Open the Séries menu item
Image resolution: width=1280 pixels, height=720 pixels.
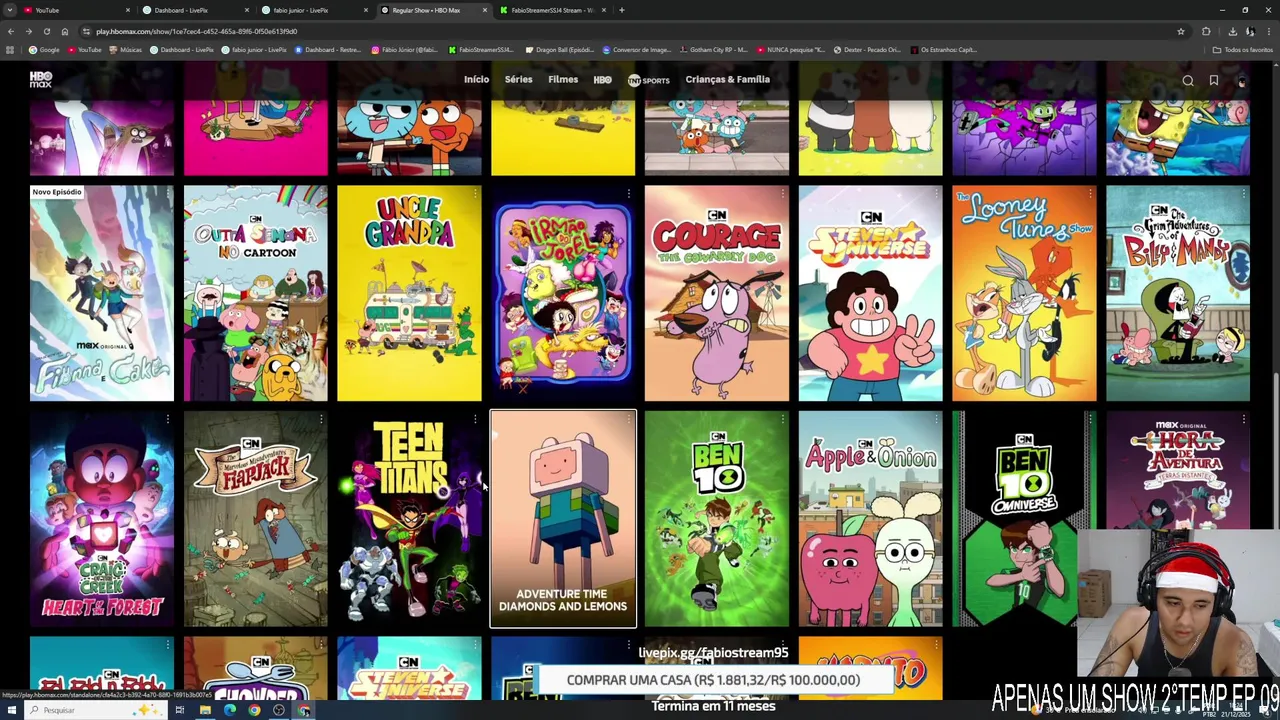[519, 80]
